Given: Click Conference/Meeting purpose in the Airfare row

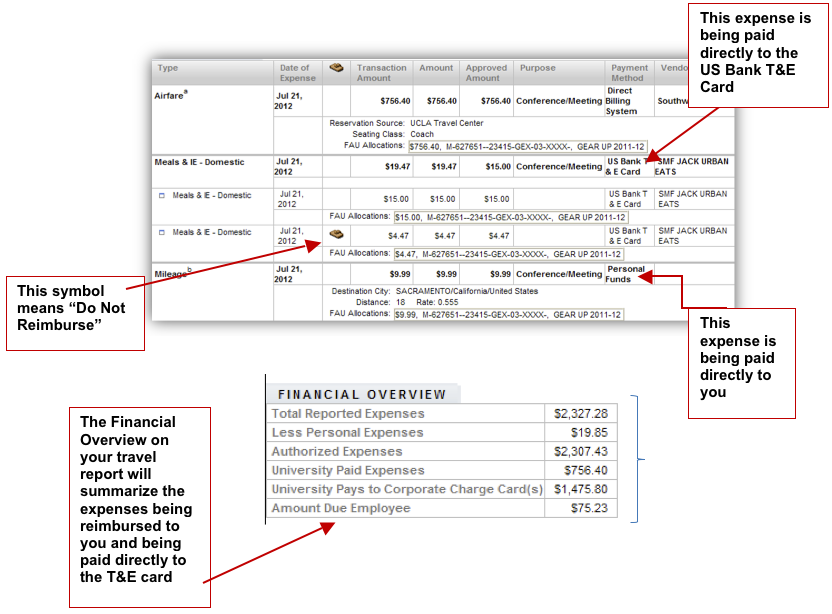Looking at the screenshot, I should [x=559, y=101].
